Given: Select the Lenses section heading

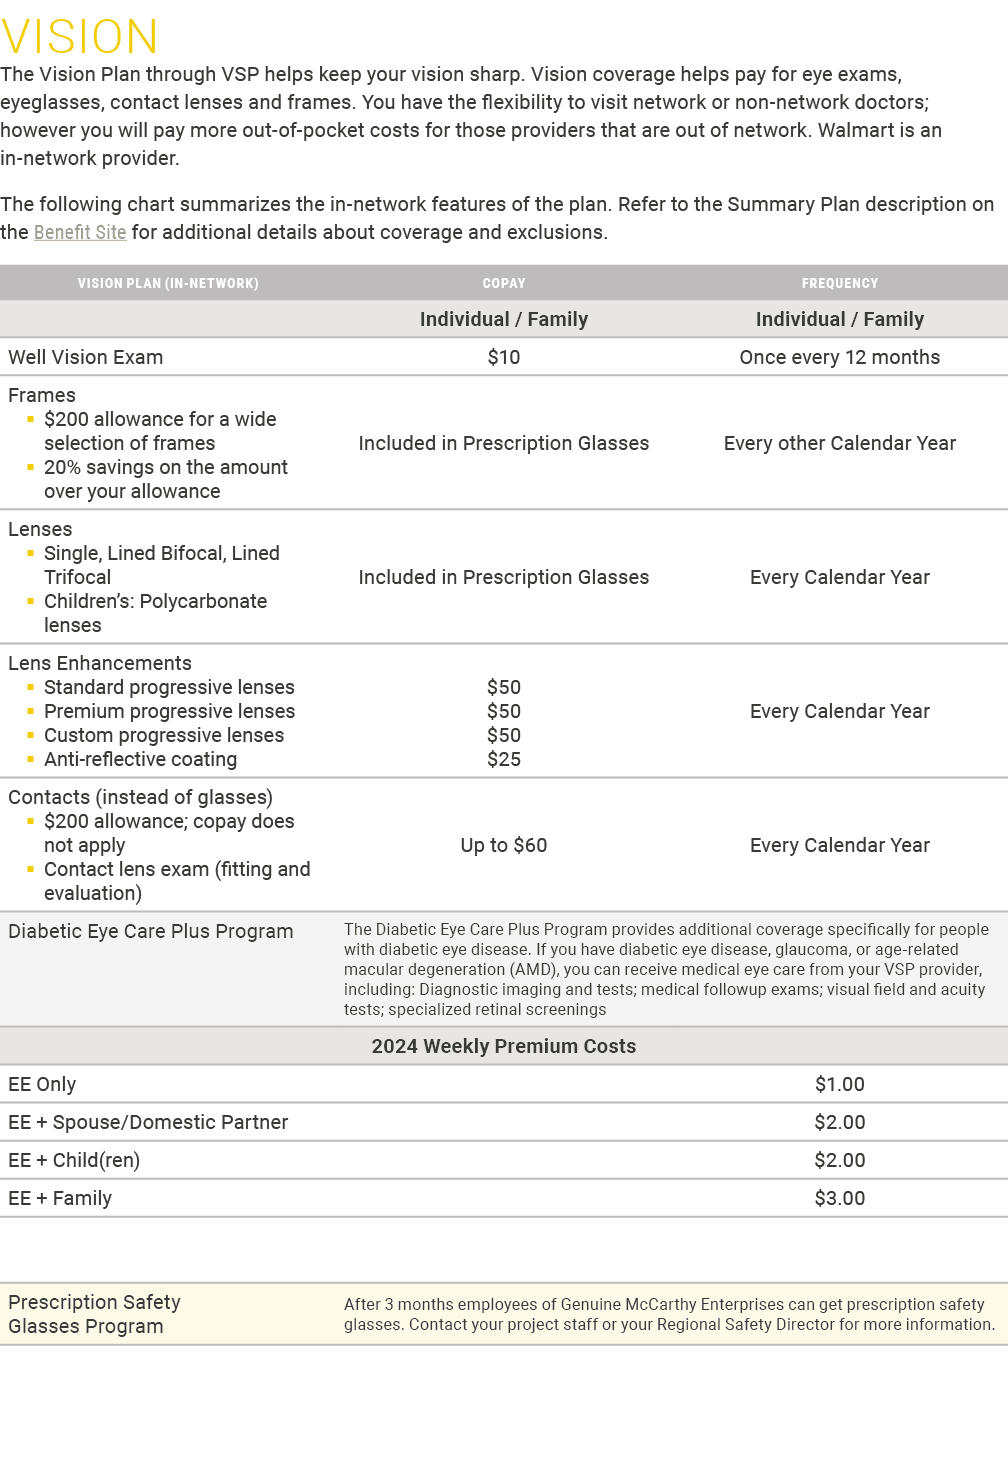Looking at the screenshot, I should (x=40, y=529).
